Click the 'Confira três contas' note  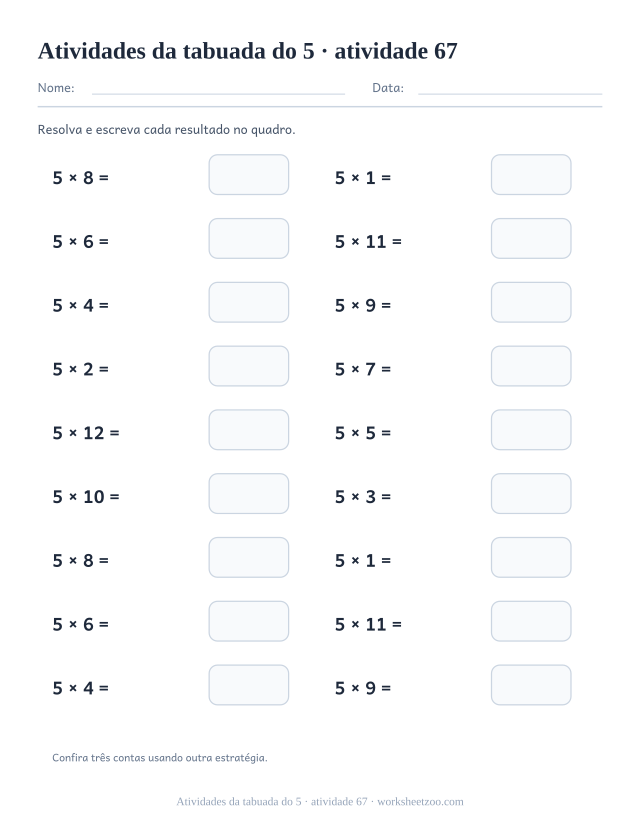160,758
